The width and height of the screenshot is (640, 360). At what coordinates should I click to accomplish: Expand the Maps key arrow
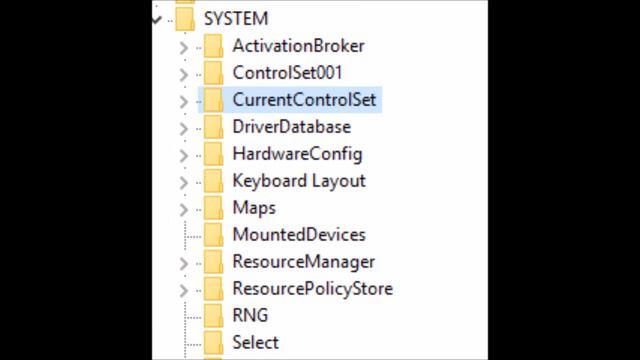click(184, 209)
